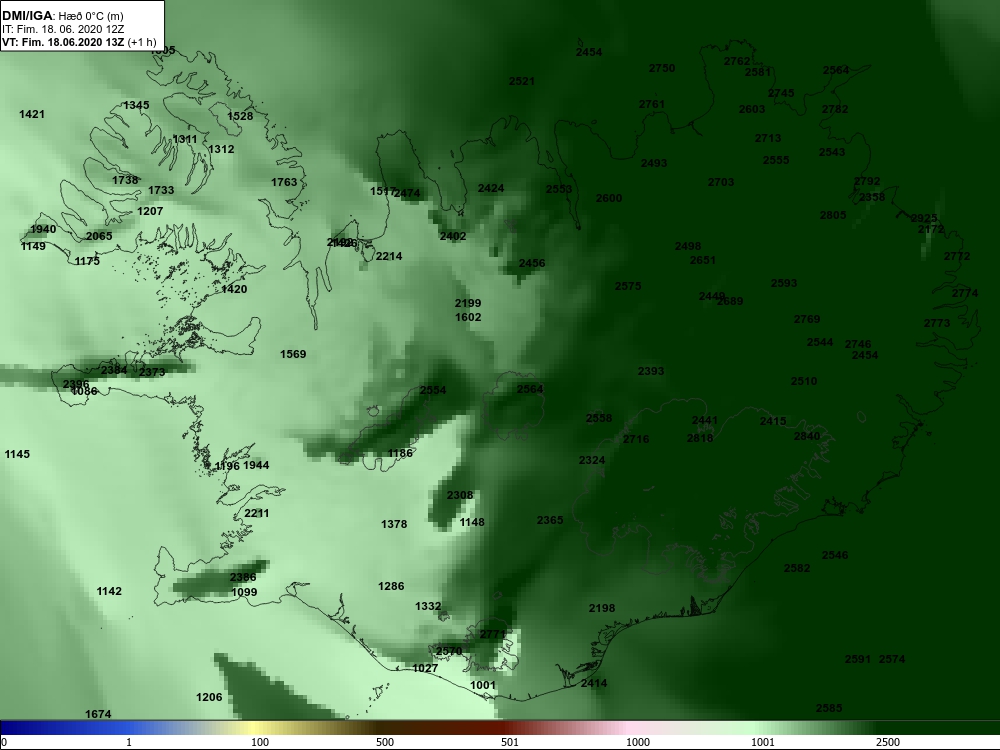Click the 1027 value near the south coast
Viewport: 1000px width, 750px height.
pos(425,668)
